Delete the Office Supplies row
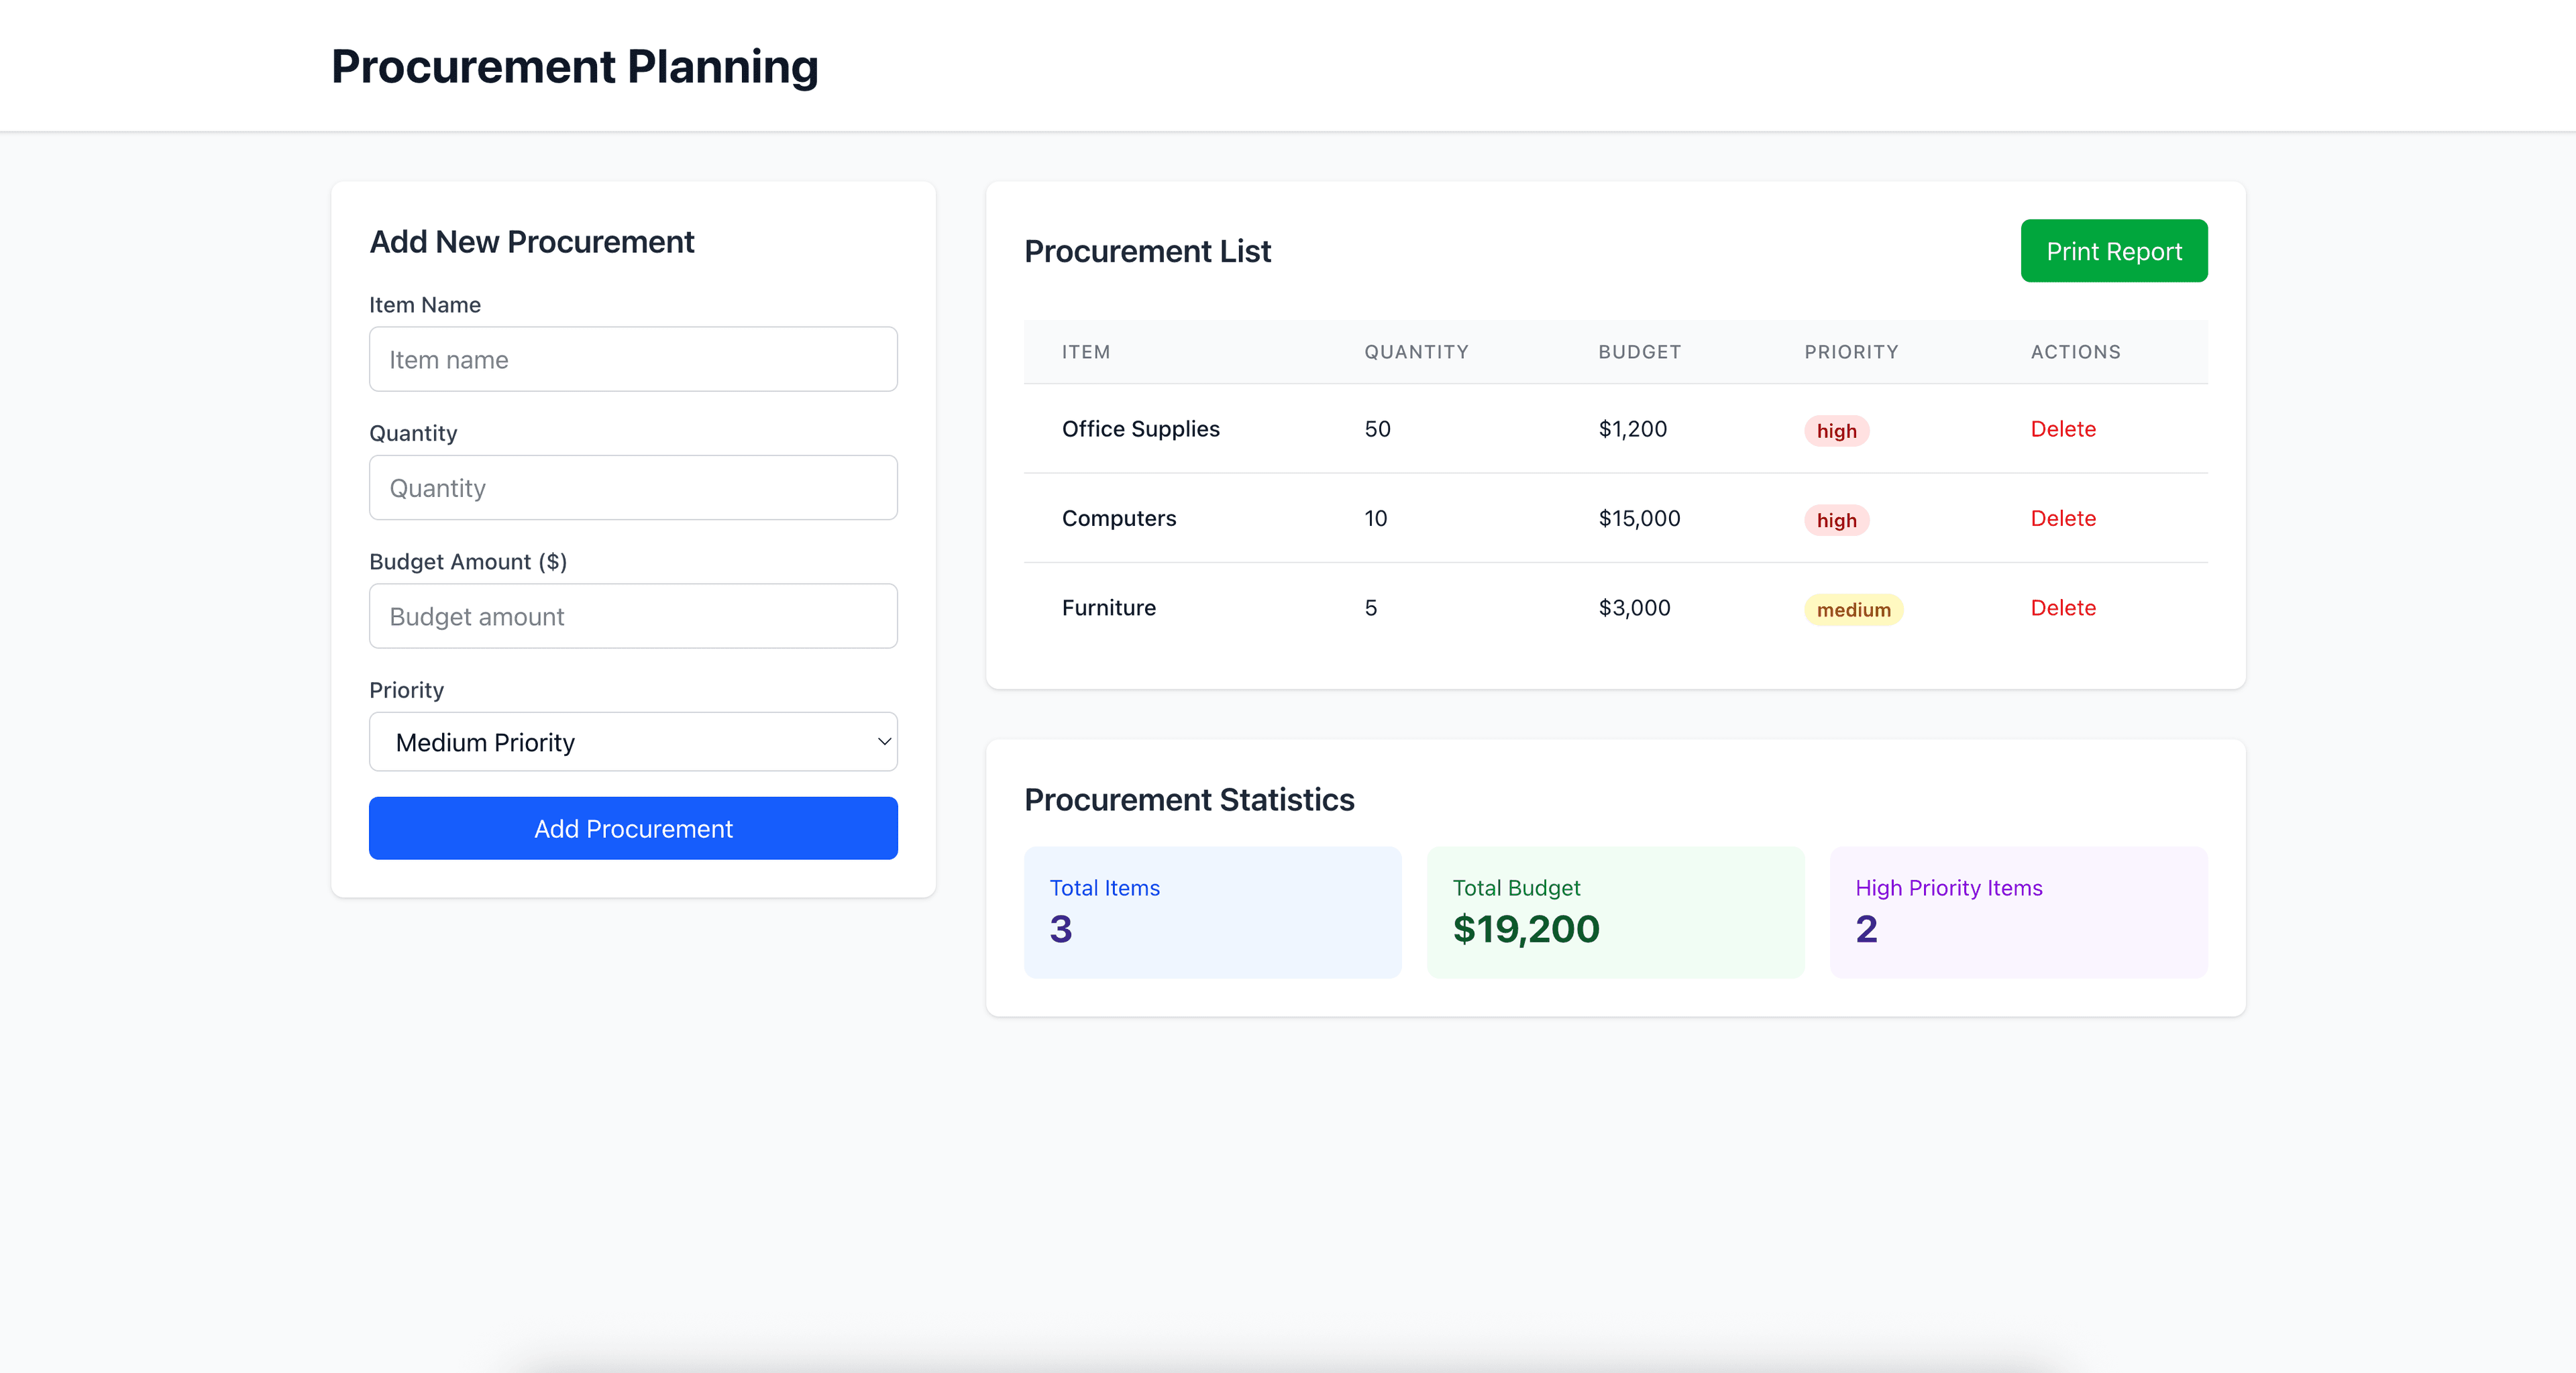This screenshot has width=2576, height=1373. 2062,429
